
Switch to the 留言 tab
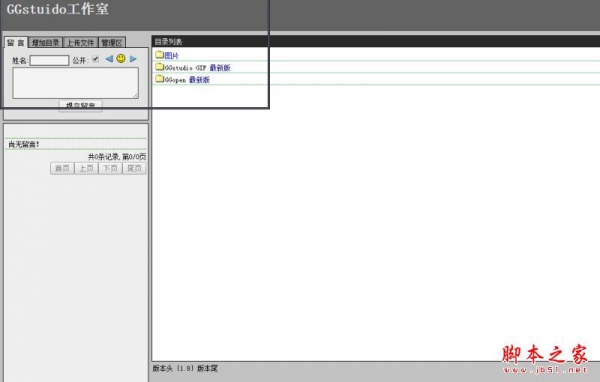(x=16, y=42)
